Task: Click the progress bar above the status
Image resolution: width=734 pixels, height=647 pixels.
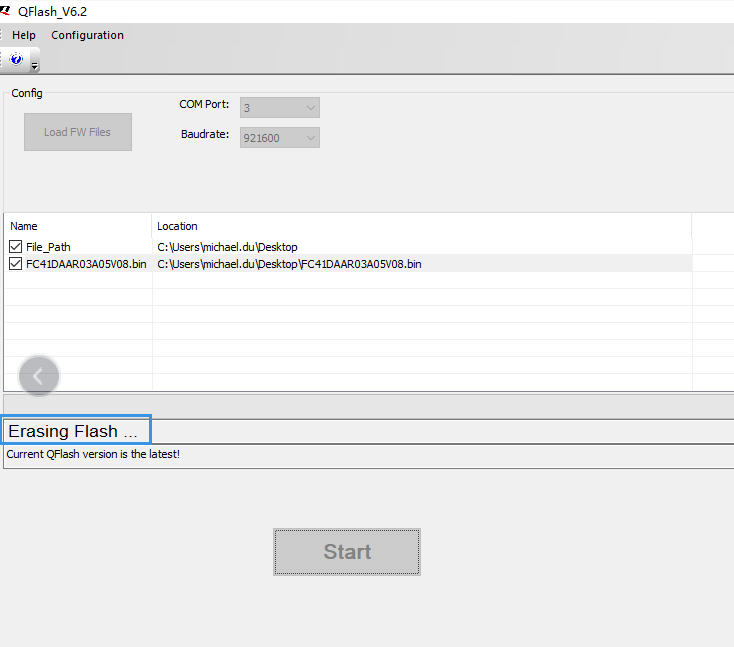Action: tap(367, 405)
